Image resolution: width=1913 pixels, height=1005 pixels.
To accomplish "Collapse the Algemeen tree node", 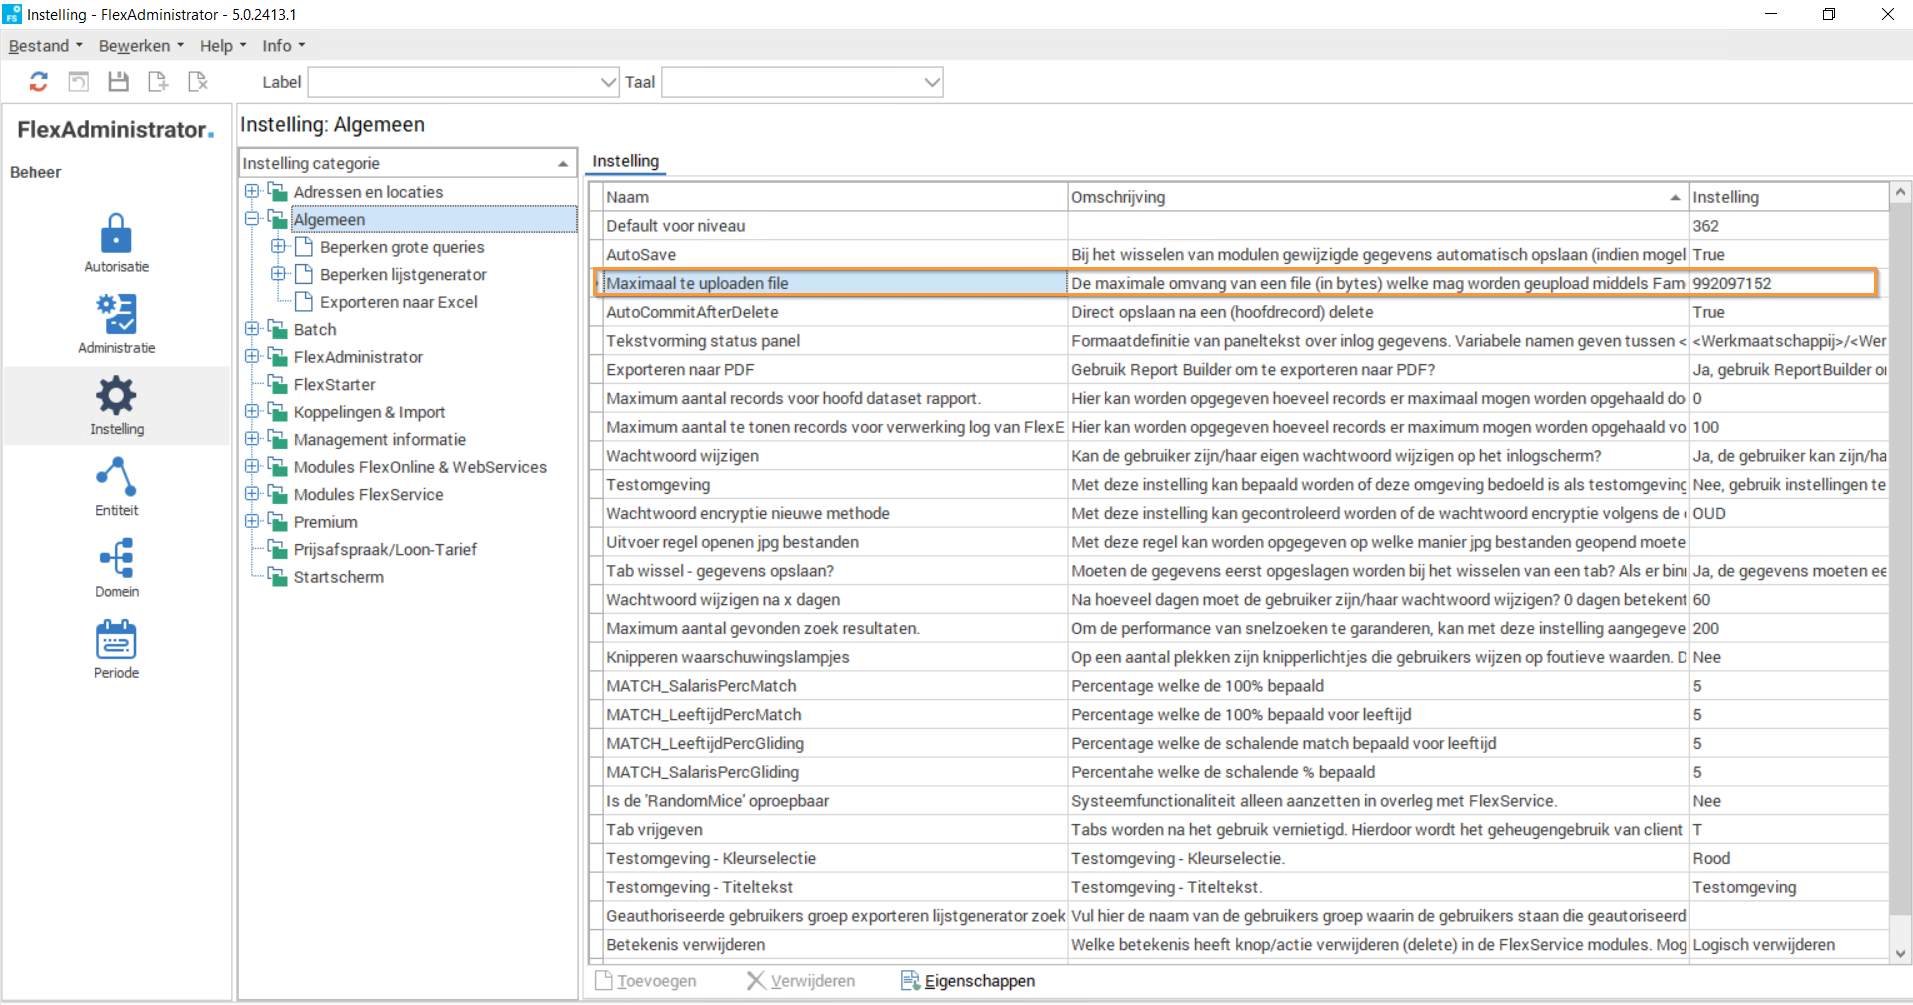I will coord(252,219).
